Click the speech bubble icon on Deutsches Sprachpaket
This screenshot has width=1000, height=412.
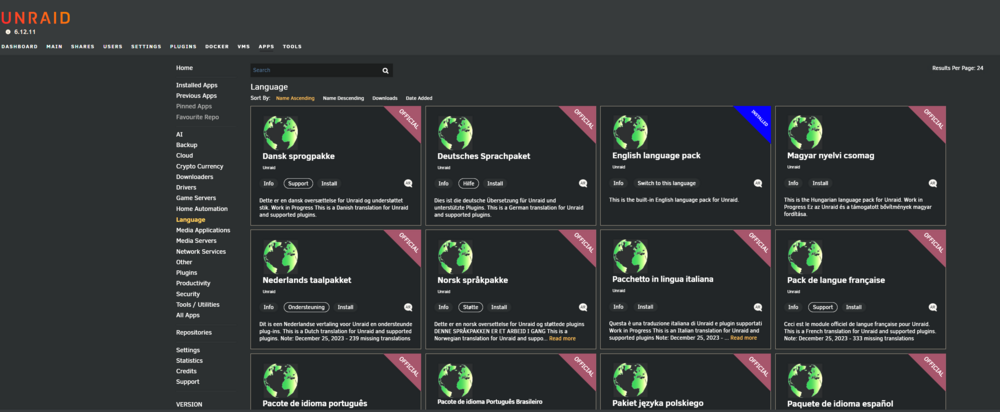[x=583, y=183]
